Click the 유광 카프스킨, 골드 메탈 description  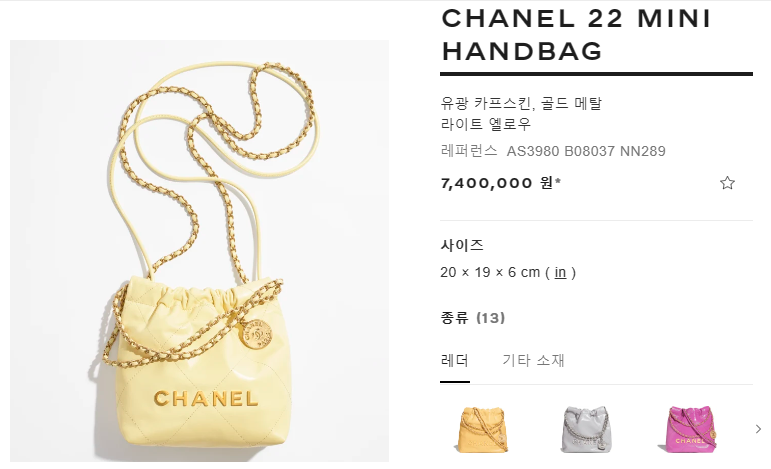click(x=521, y=103)
